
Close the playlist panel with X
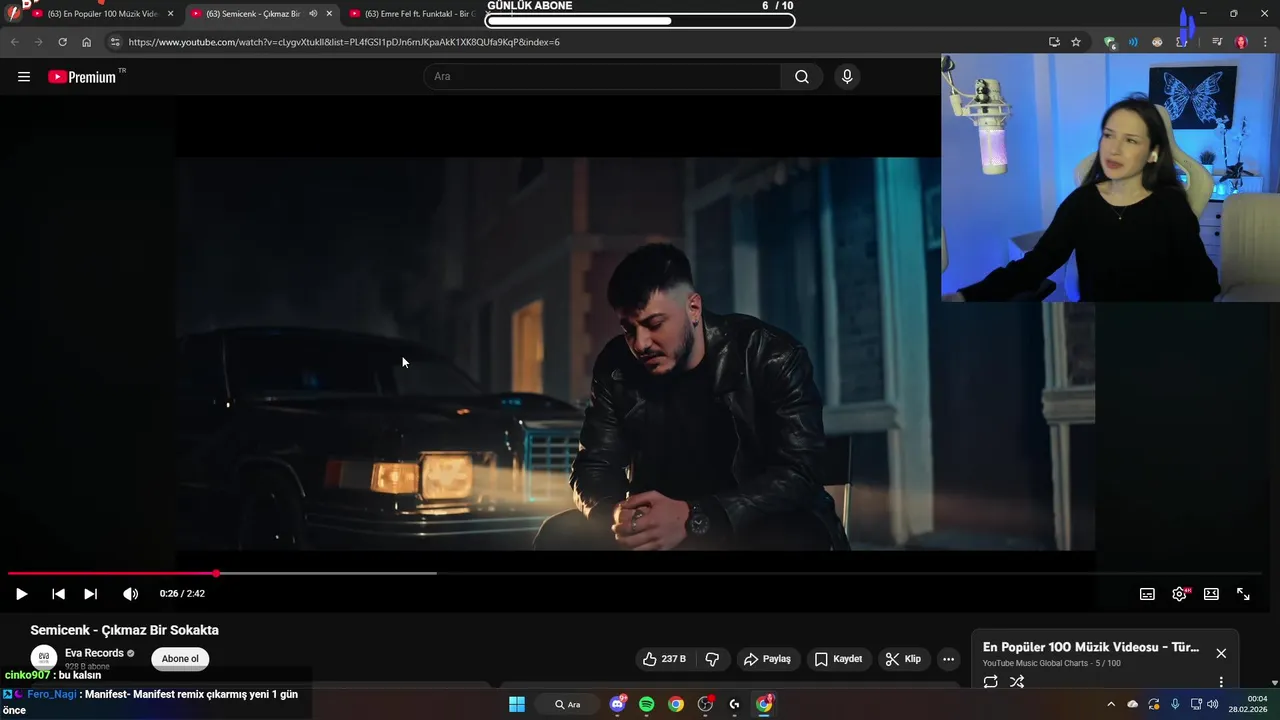coord(1221,653)
